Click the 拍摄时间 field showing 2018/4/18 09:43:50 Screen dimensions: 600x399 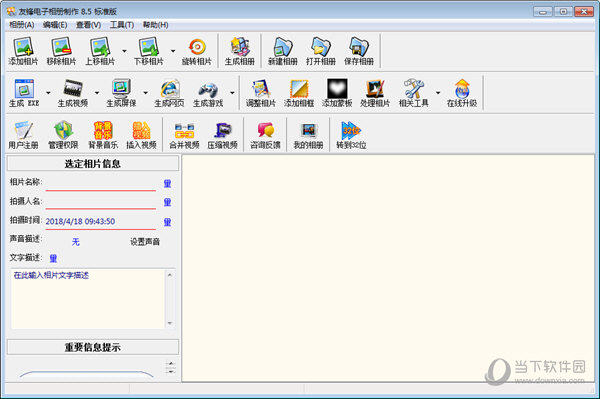point(101,221)
